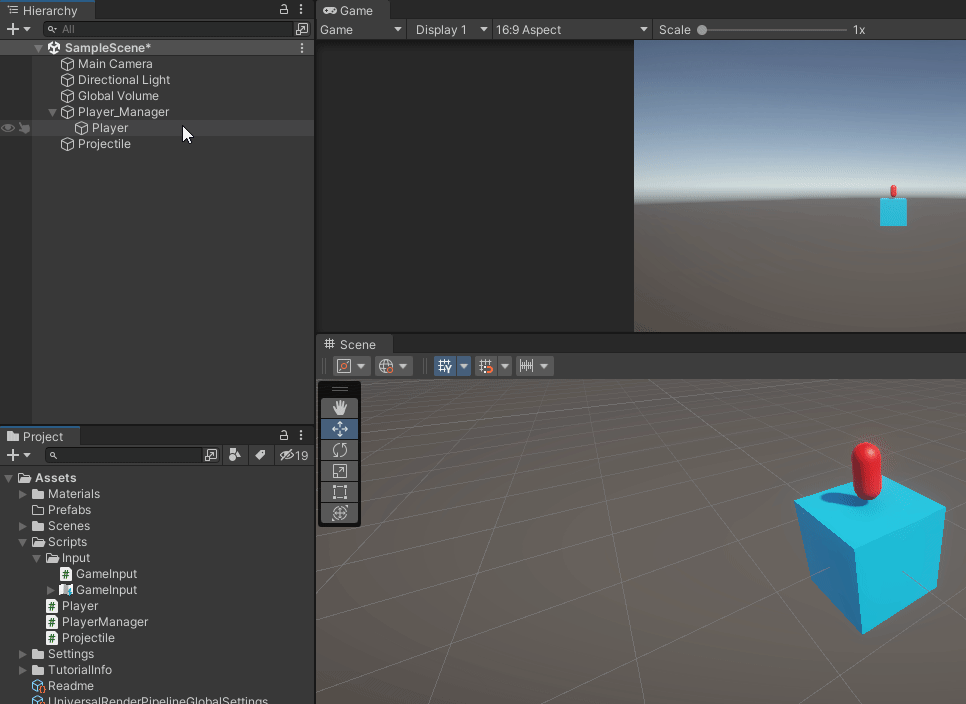Select the Hand pan tool
The height and width of the screenshot is (704, 966).
340,406
